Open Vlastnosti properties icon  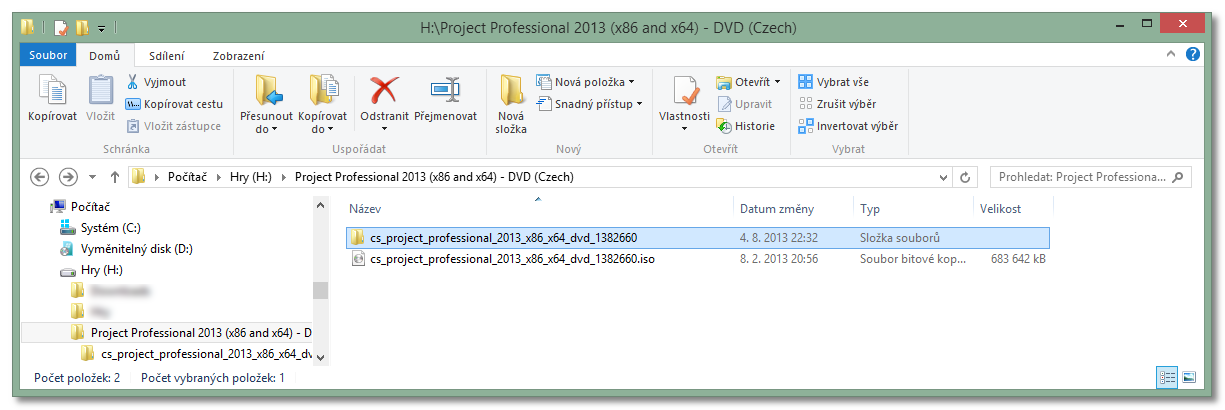(x=685, y=90)
